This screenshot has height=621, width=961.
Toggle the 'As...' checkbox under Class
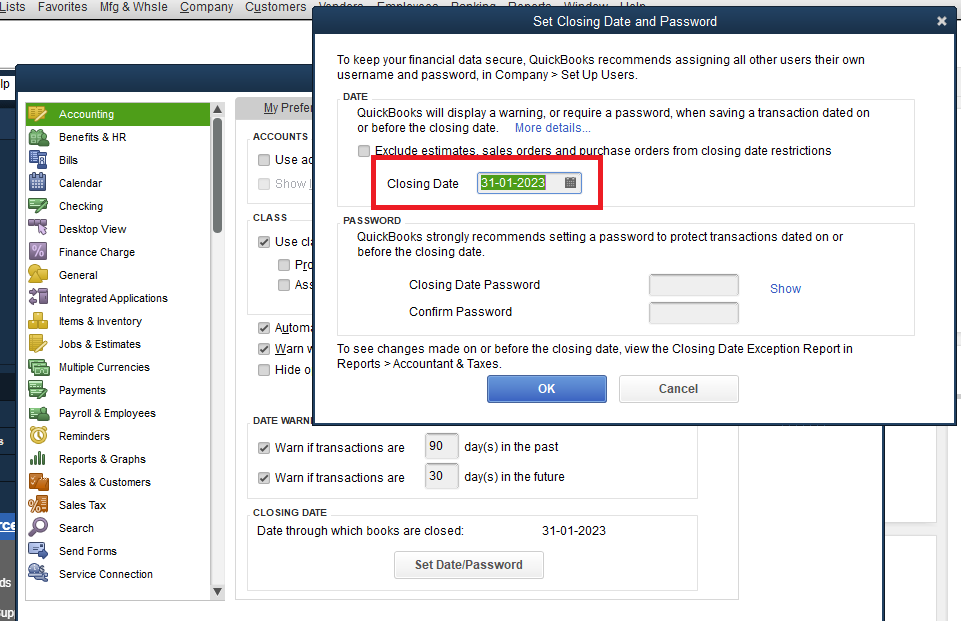coord(284,285)
